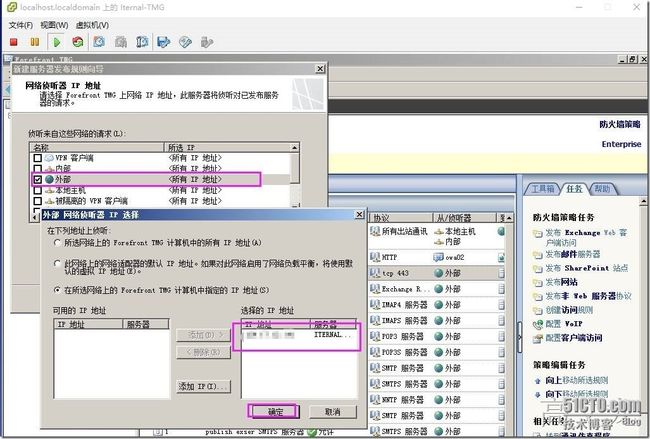Click the 添加 IP(I)... button
Viewport: 650px width, 439px height.
coord(203,386)
